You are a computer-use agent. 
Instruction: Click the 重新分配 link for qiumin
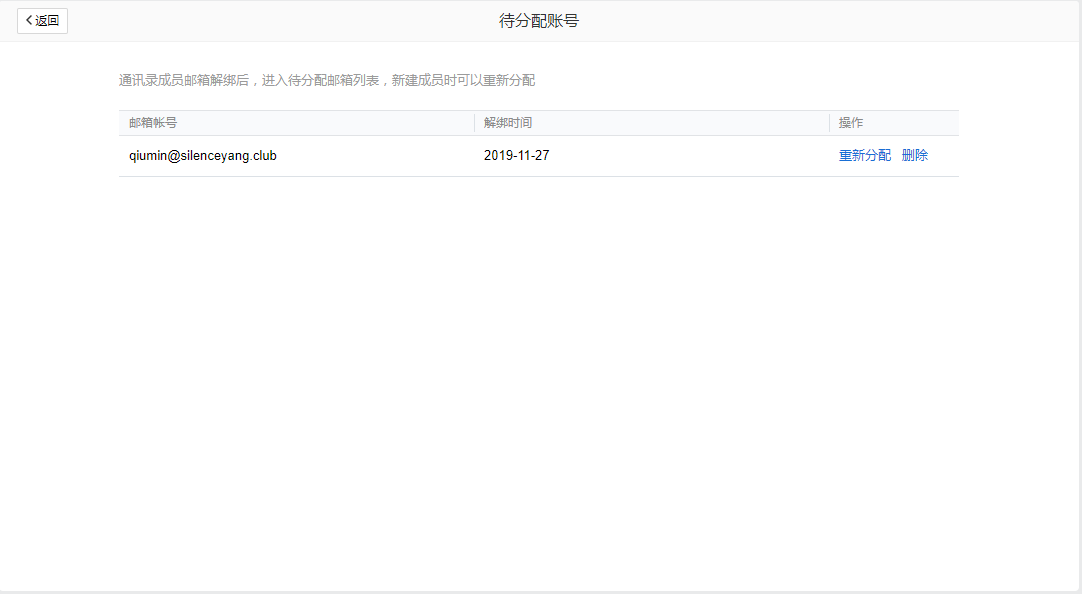coord(864,156)
